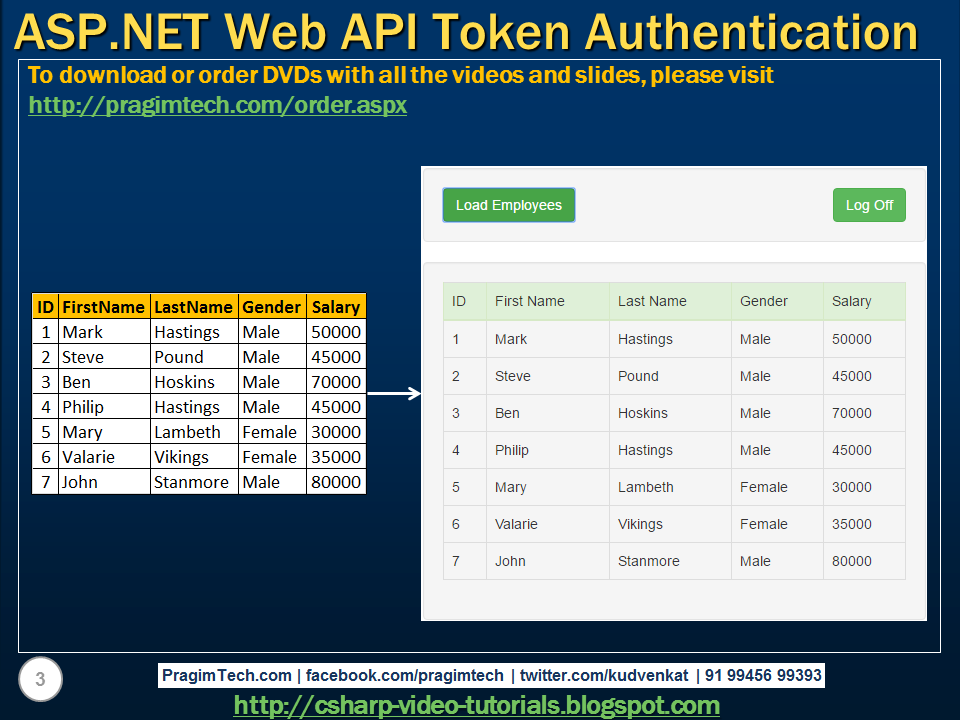Click PragimTech.com in the footer bar

coord(227,675)
